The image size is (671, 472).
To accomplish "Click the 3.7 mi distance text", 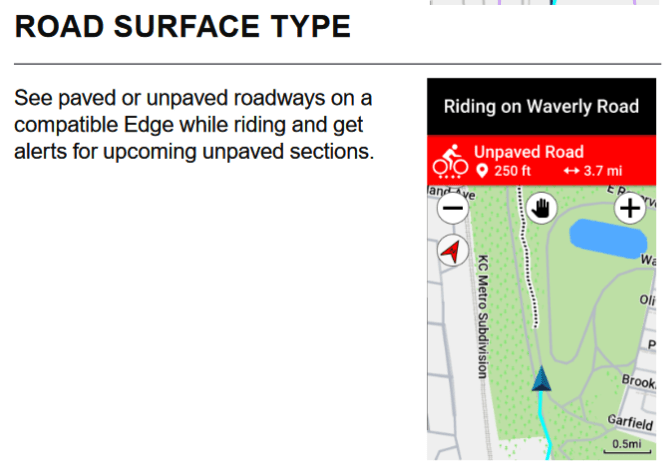I will tap(603, 171).
